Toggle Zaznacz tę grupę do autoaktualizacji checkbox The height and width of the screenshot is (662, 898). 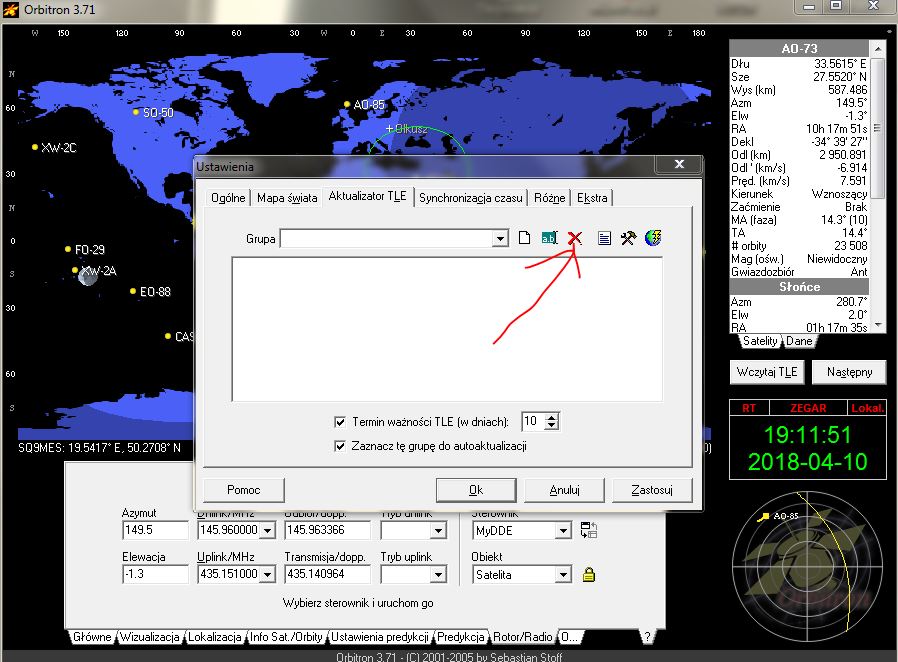340,446
